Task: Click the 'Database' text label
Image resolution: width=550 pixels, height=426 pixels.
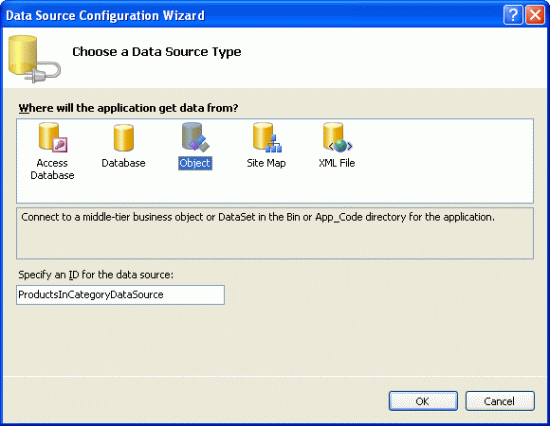Action: point(123,163)
